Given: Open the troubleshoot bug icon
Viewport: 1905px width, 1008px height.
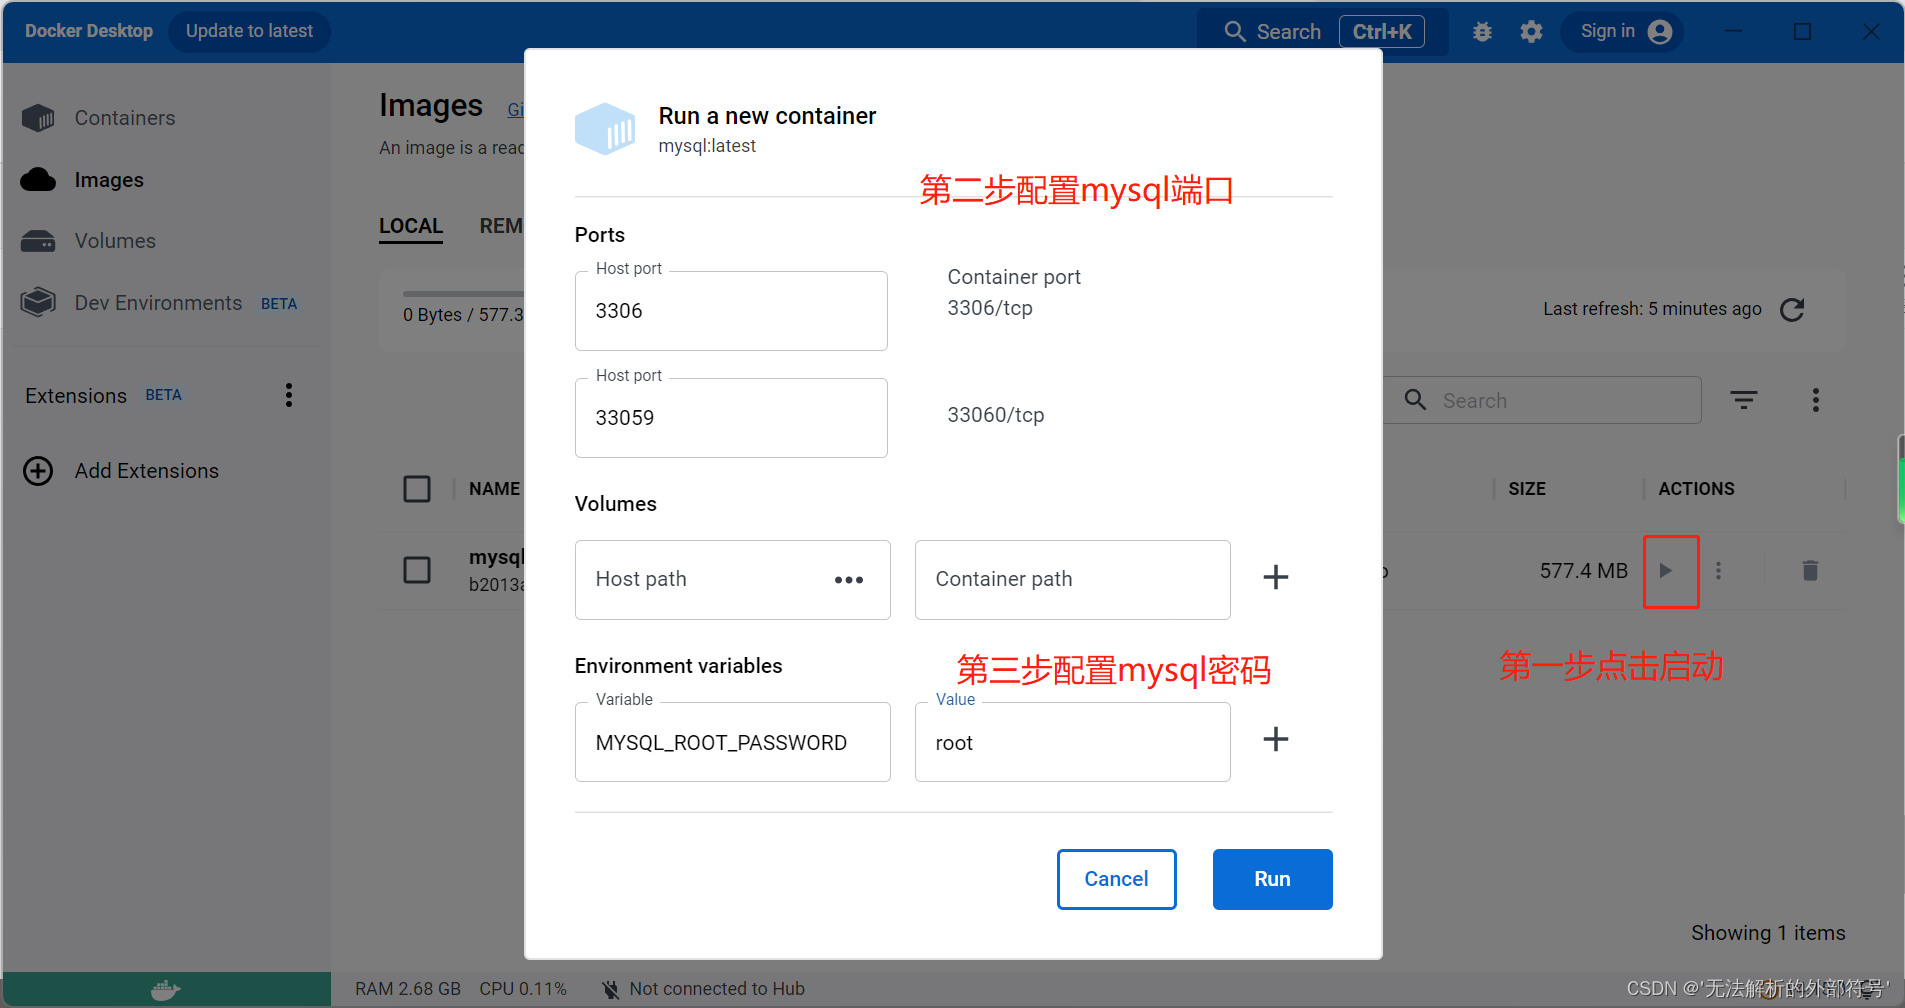Looking at the screenshot, I should click(1482, 32).
